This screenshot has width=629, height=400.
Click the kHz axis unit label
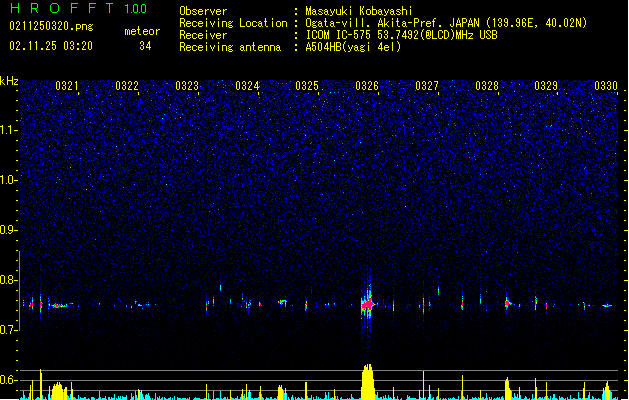[x=9, y=81]
